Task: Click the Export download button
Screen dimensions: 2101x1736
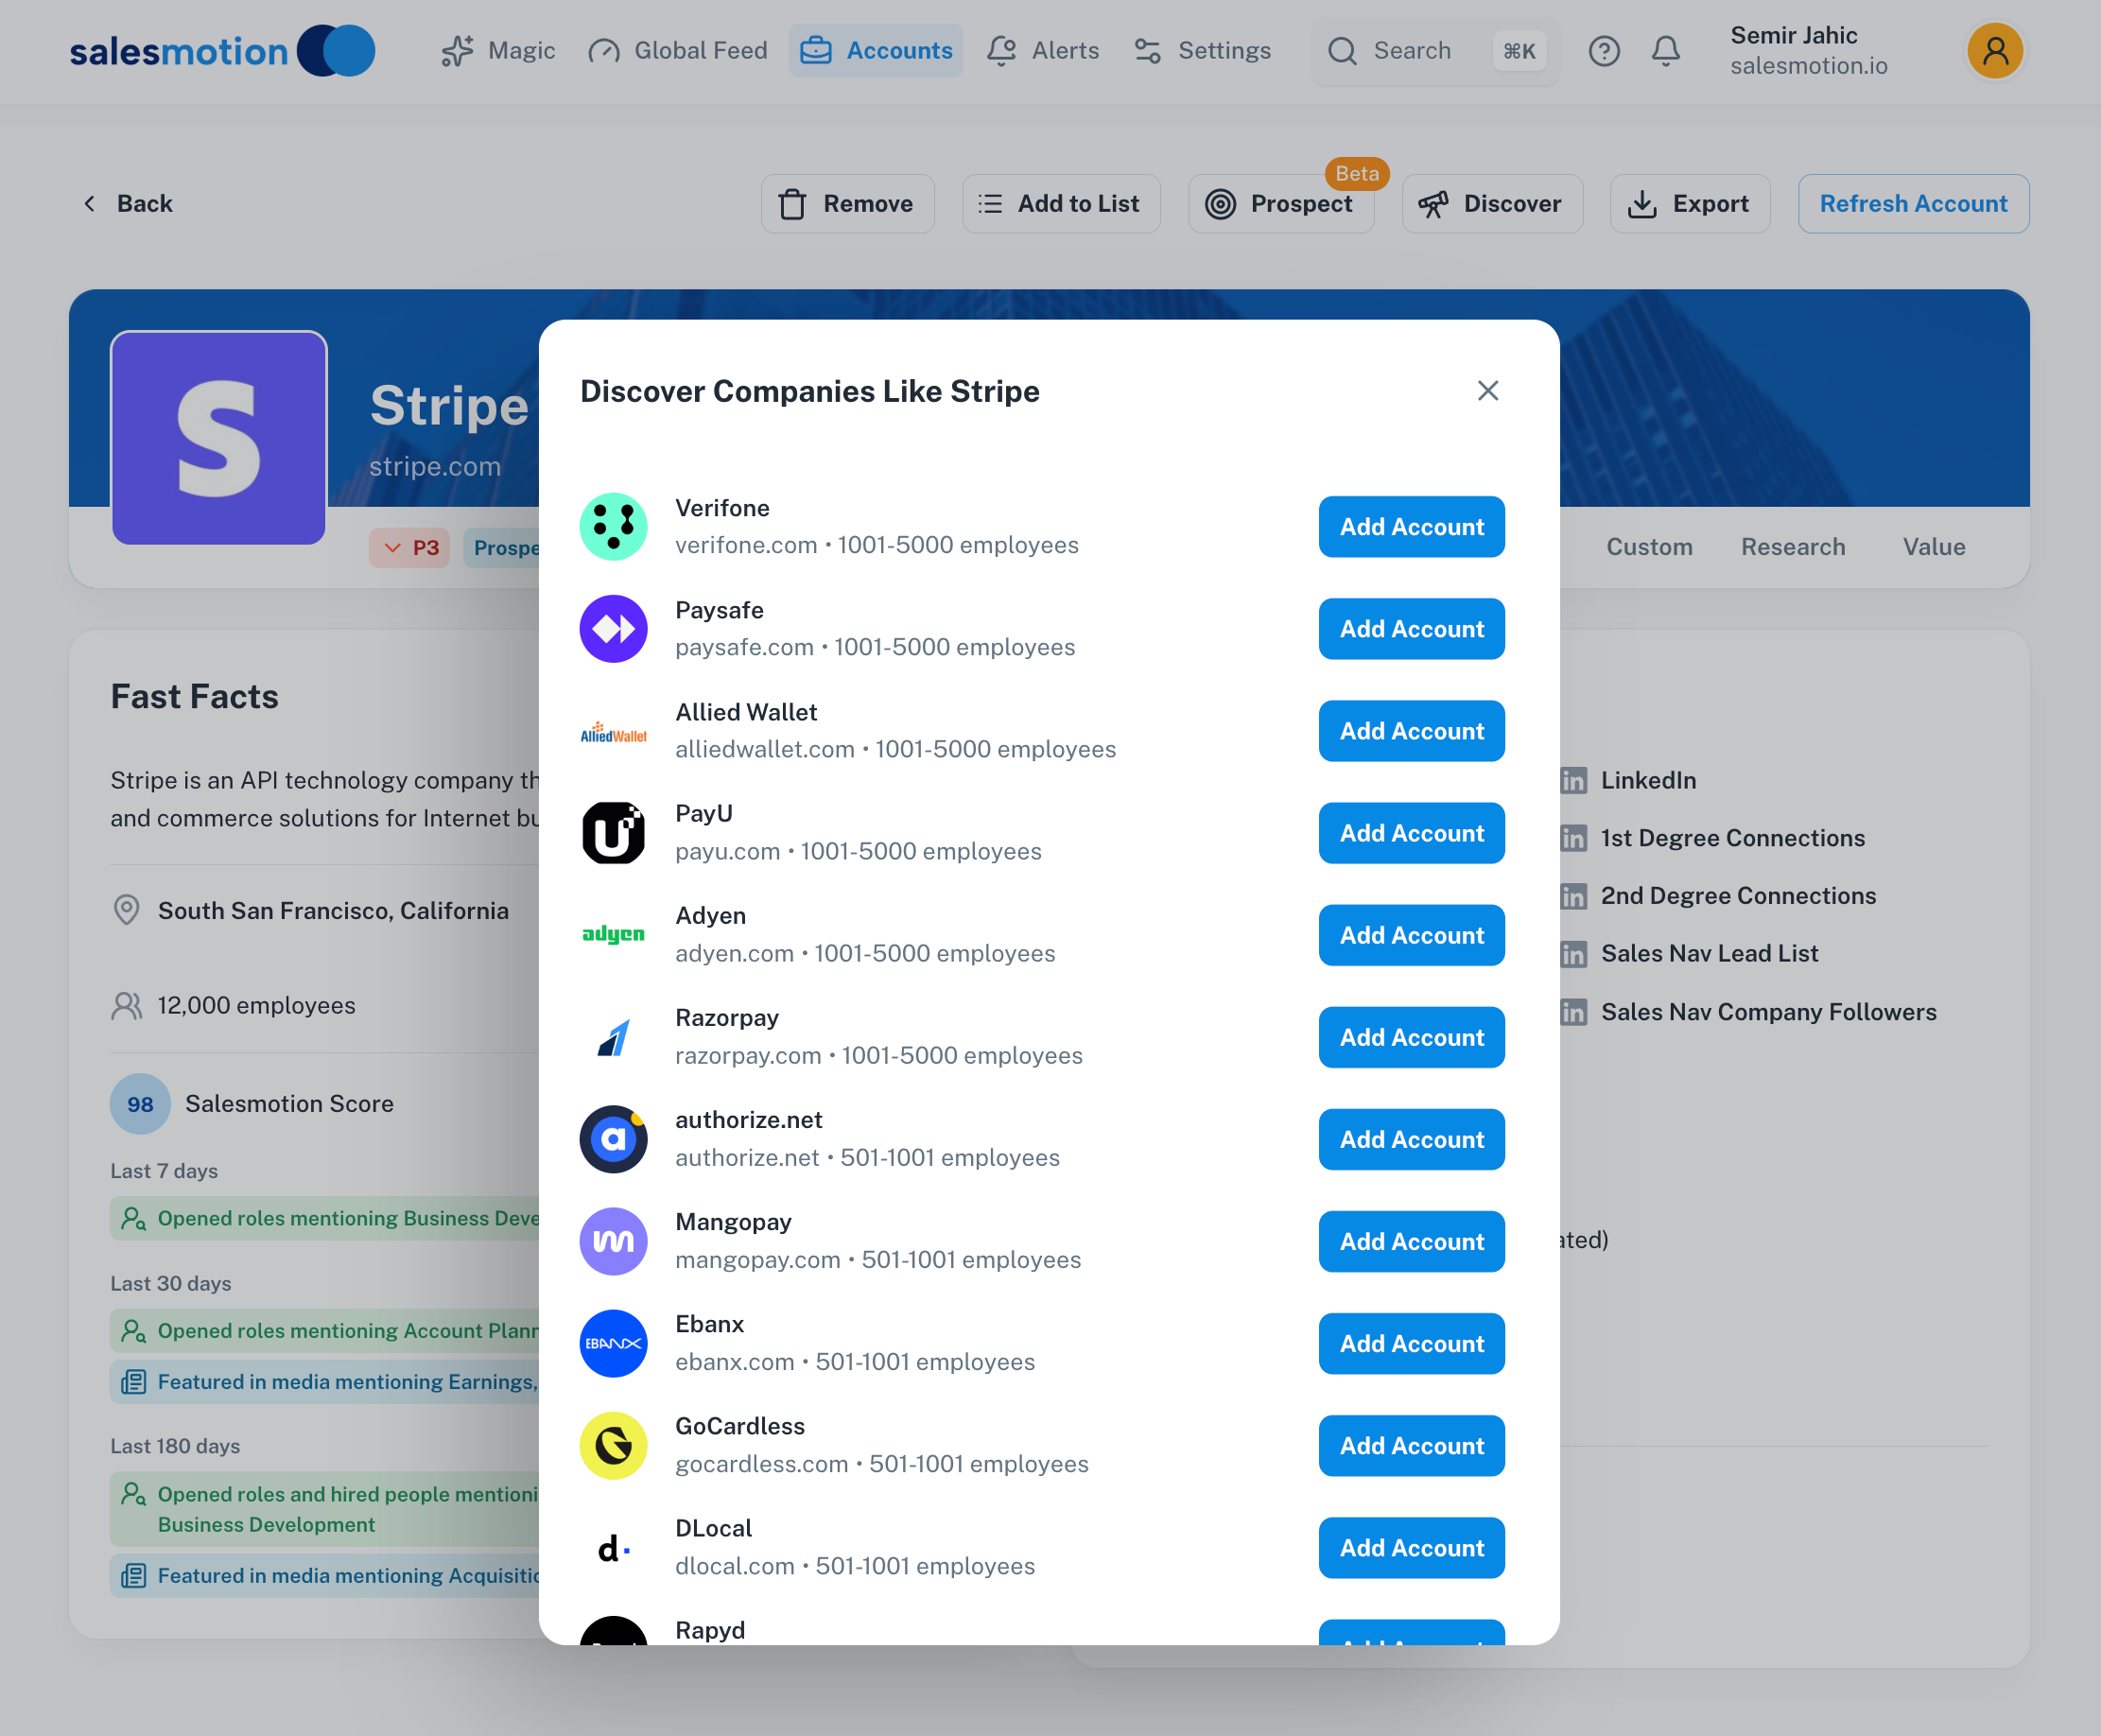Action: (1689, 204)
